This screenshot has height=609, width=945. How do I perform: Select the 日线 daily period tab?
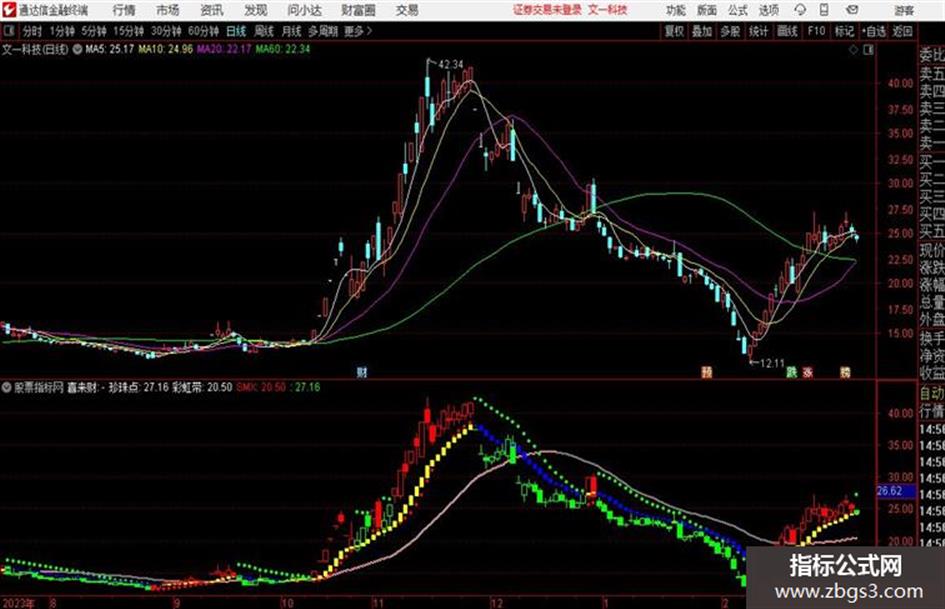(236, 31)
